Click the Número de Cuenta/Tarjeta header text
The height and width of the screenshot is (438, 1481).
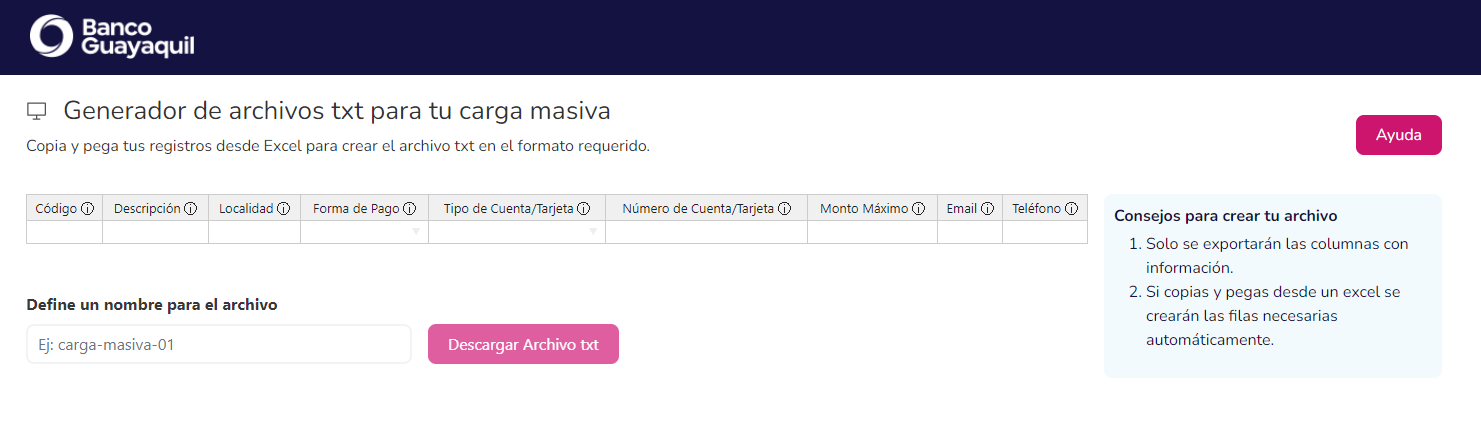(x=699, y=209)
